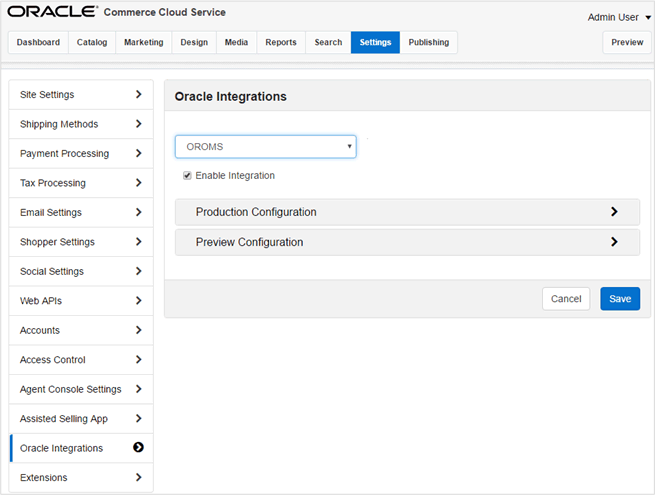
Task: Open Tax Processing settings
Action: [x=81, y=183]
